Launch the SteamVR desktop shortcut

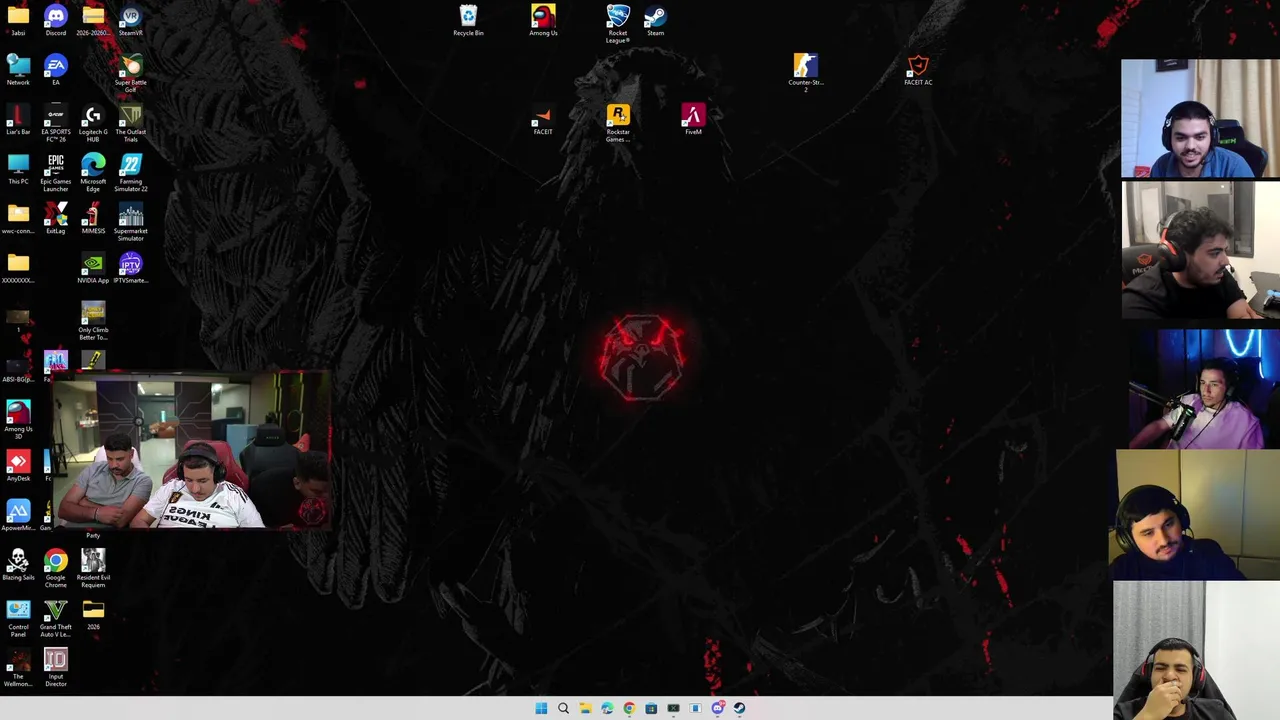click(x=131, y=20)
